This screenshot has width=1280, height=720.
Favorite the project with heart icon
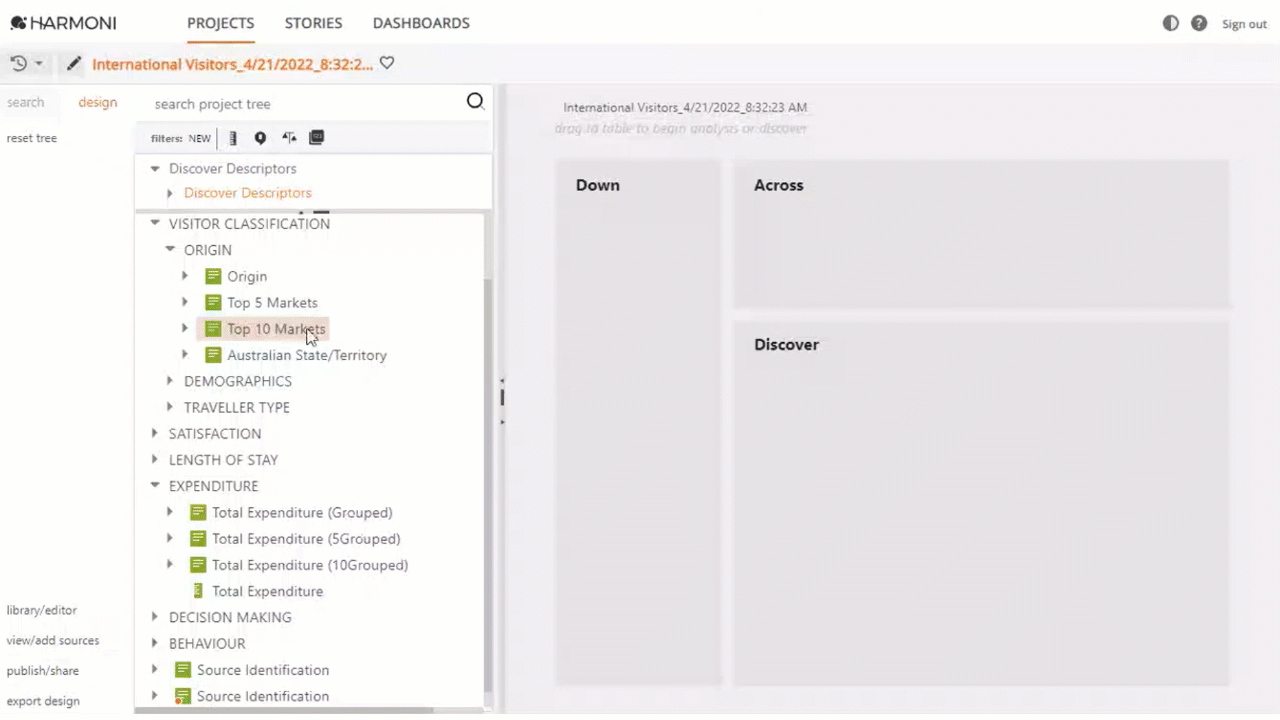click(387, 63)
